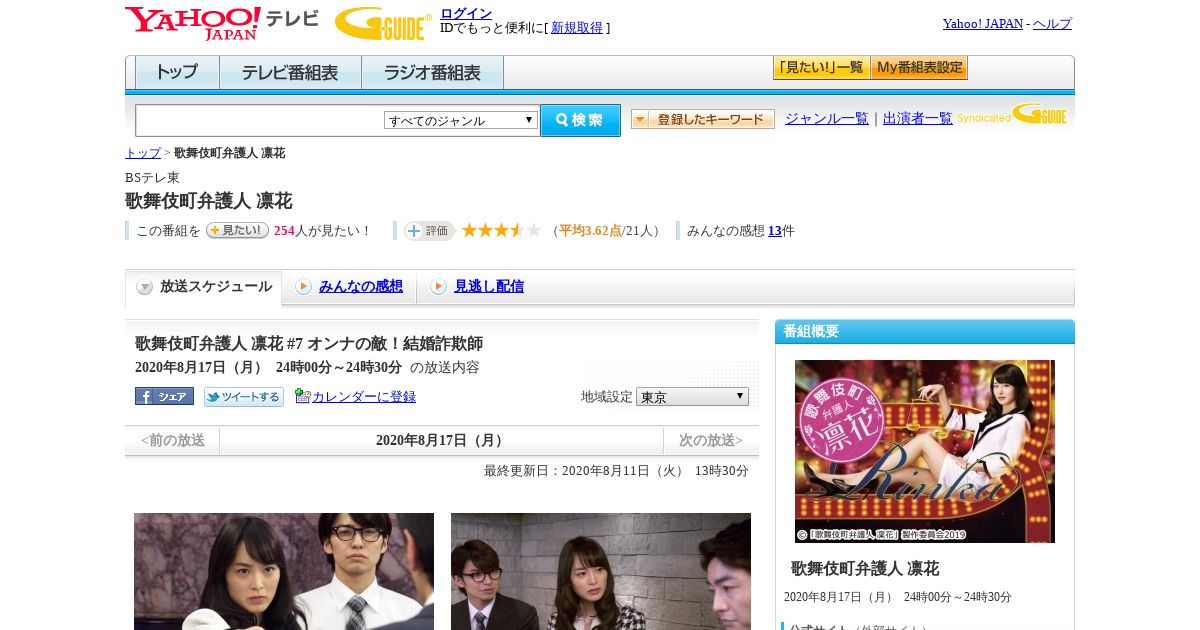Click the Twitter ツイートする button

[244, 397]
